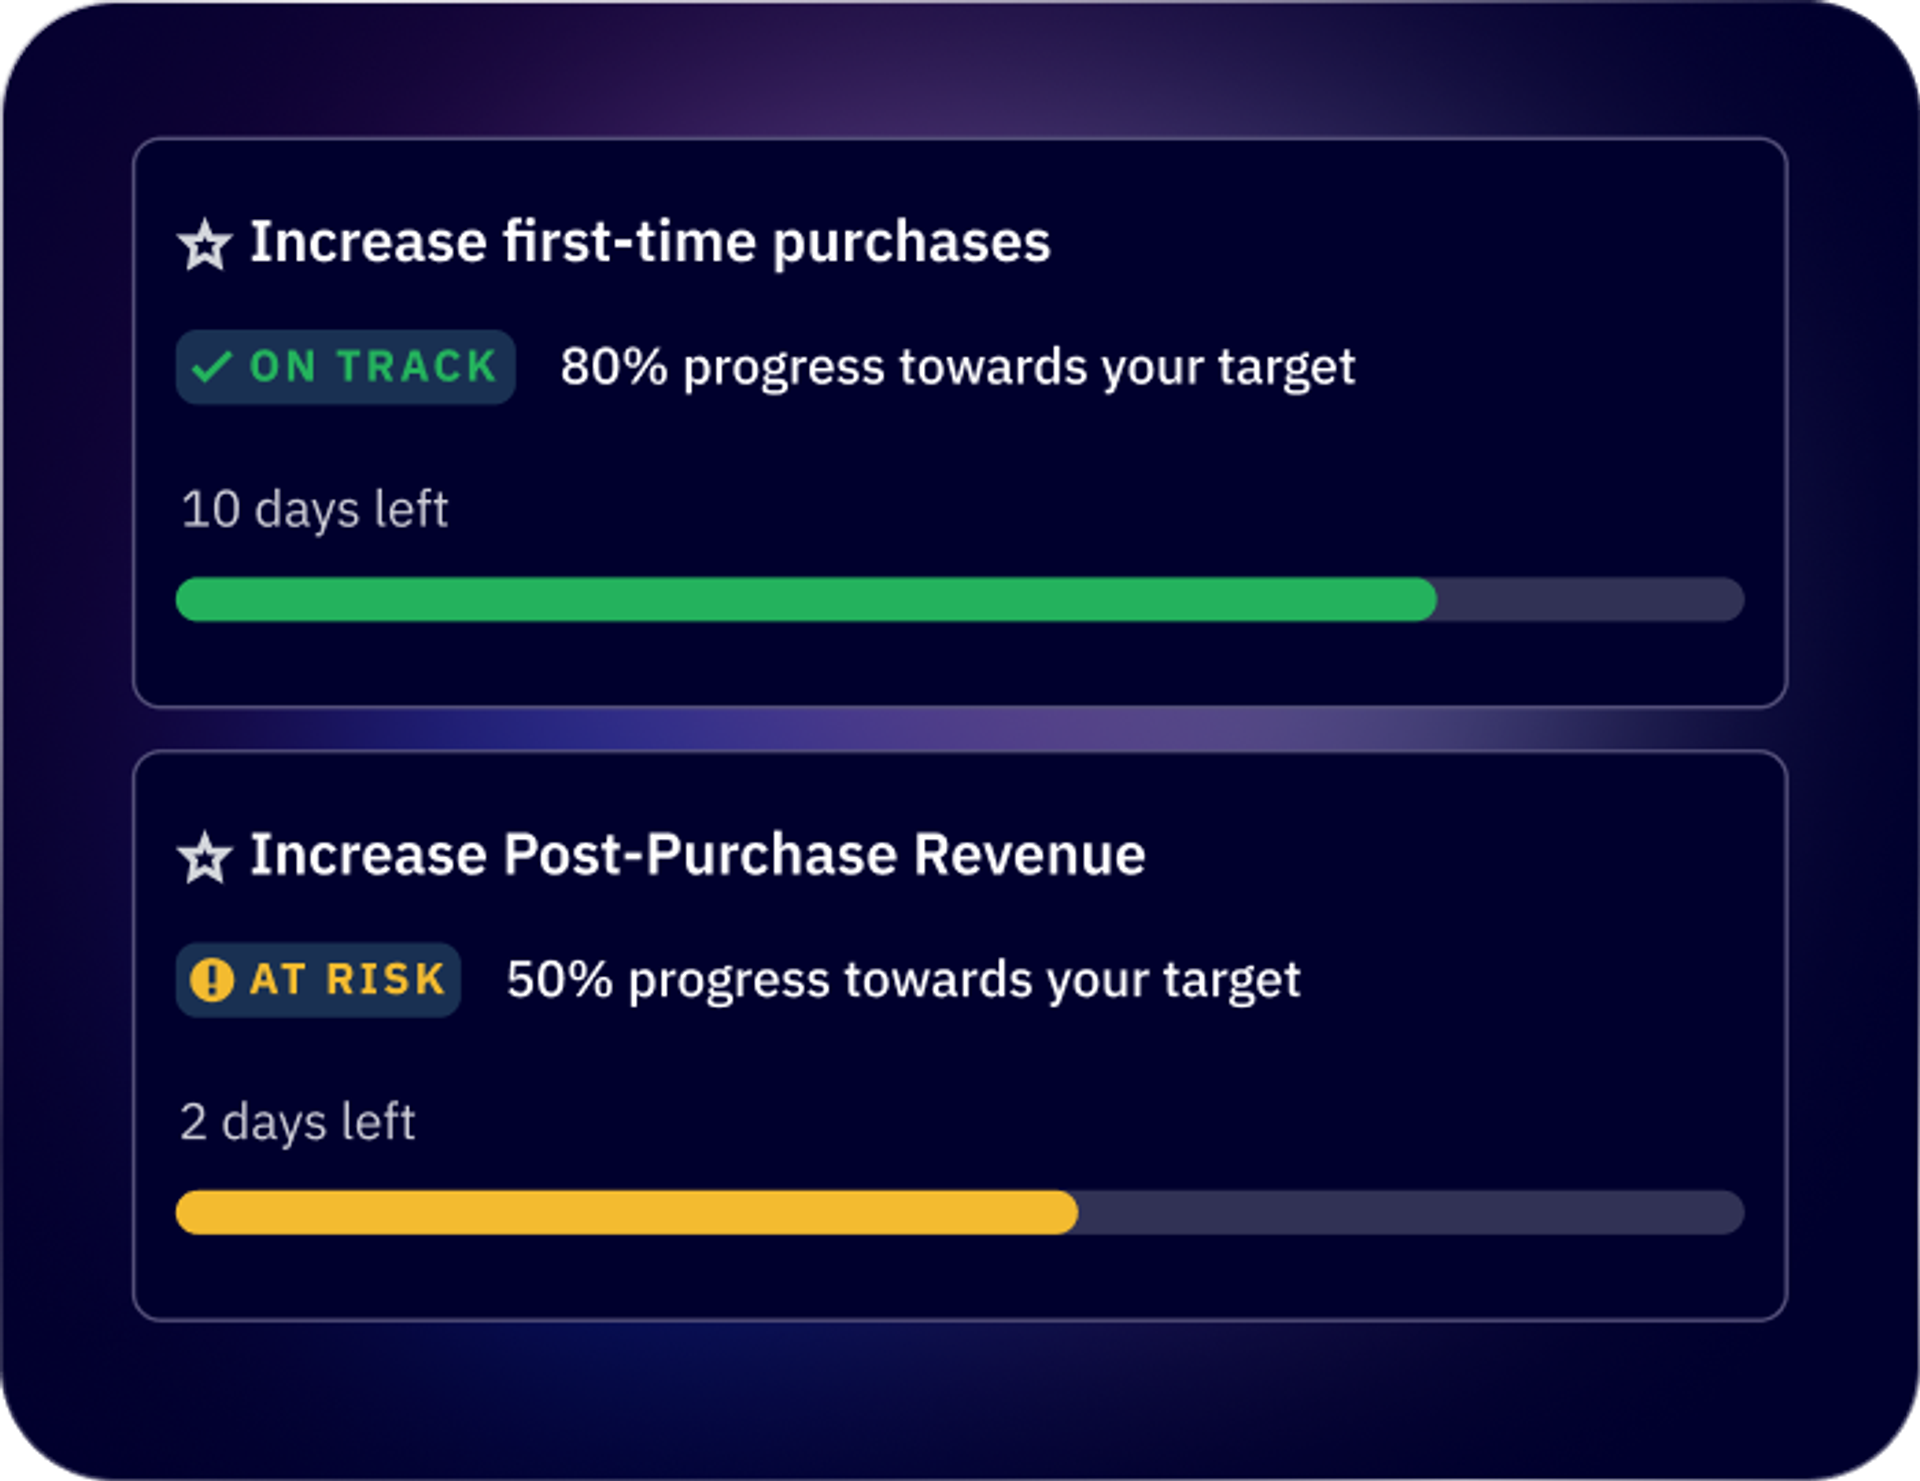Click the 10 days left label
The height and width of the screenshot is (1481, 1920).
315,510
